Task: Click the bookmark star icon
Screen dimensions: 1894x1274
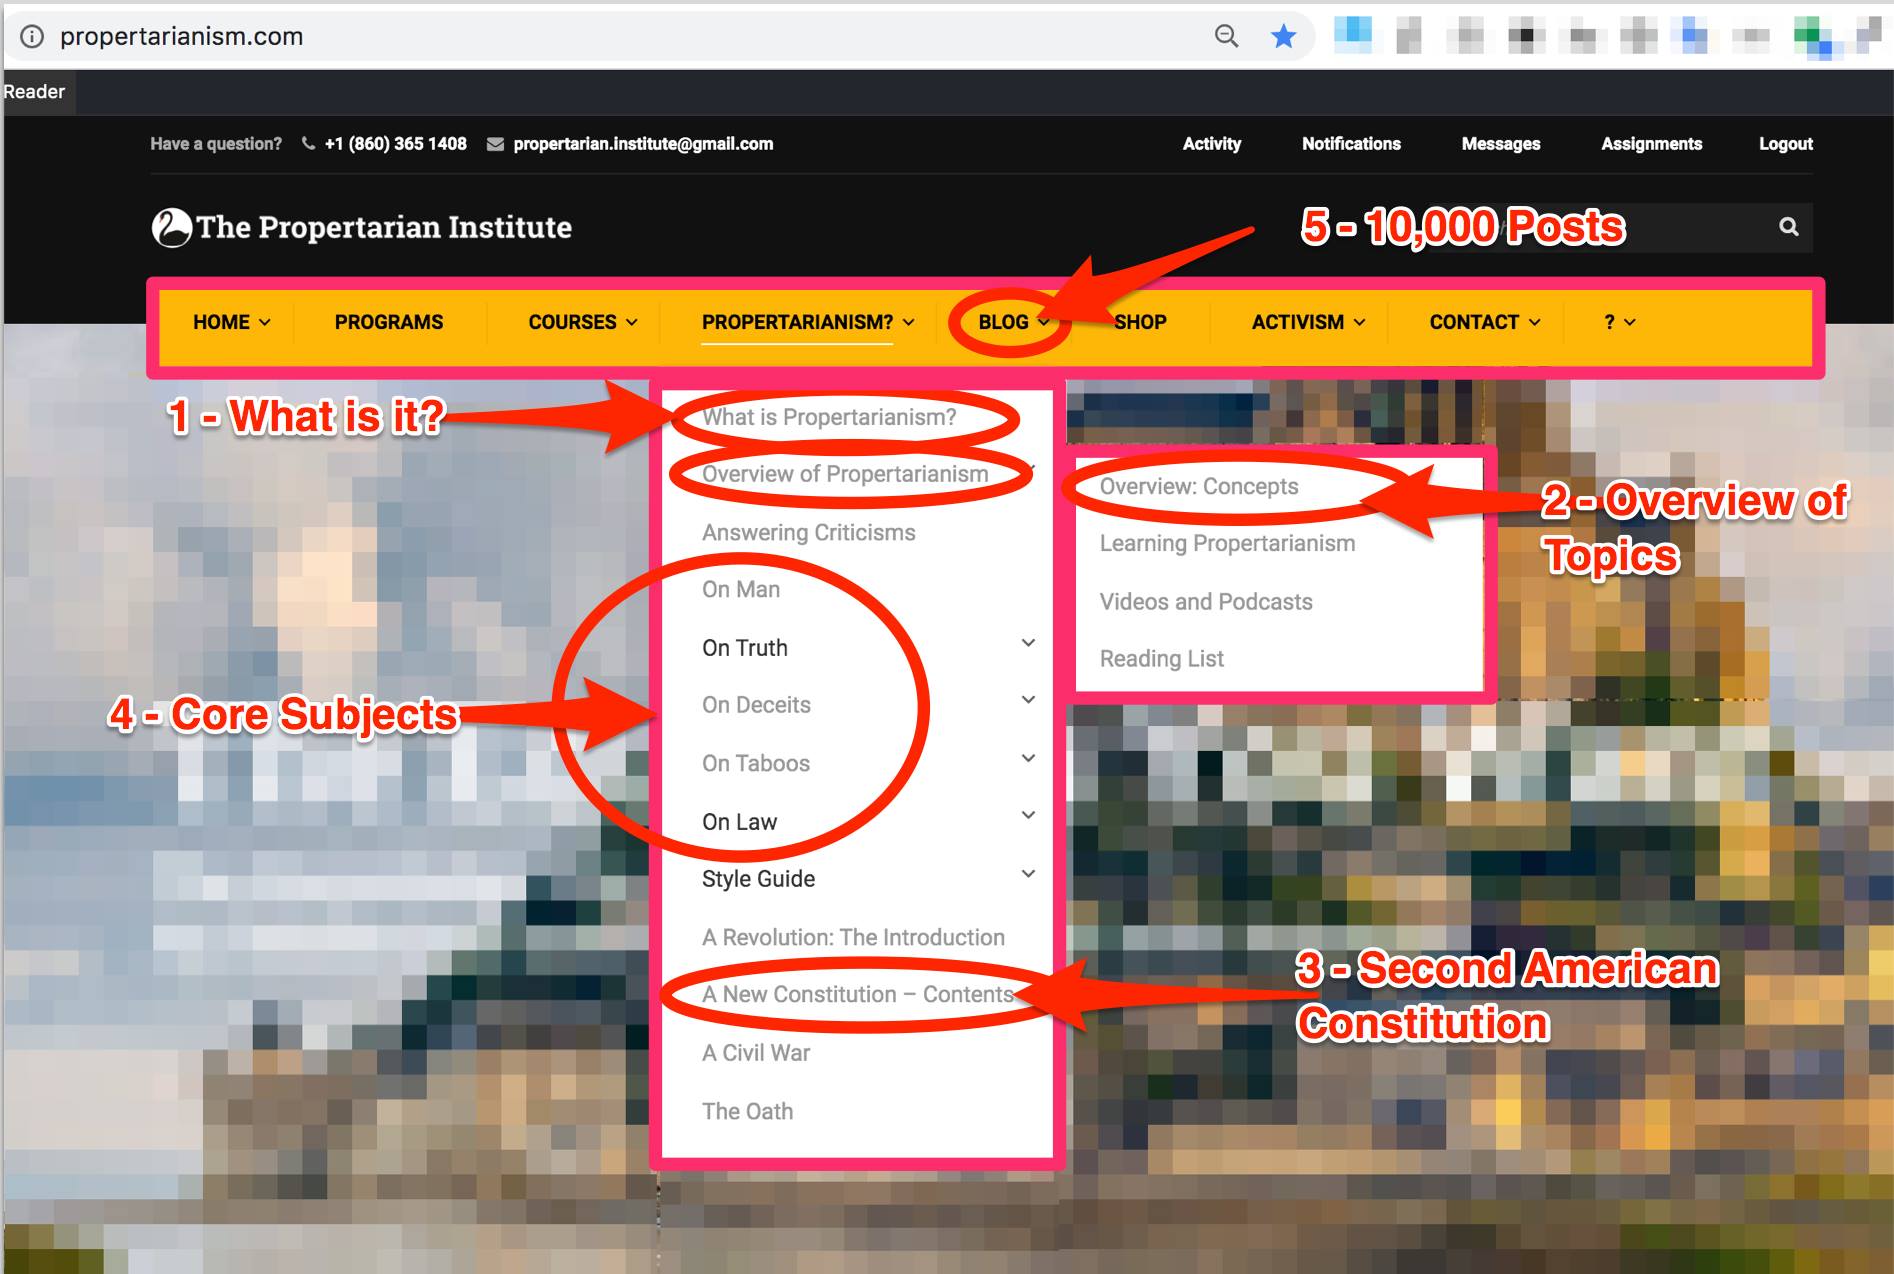Action: tap(1283, 37)
